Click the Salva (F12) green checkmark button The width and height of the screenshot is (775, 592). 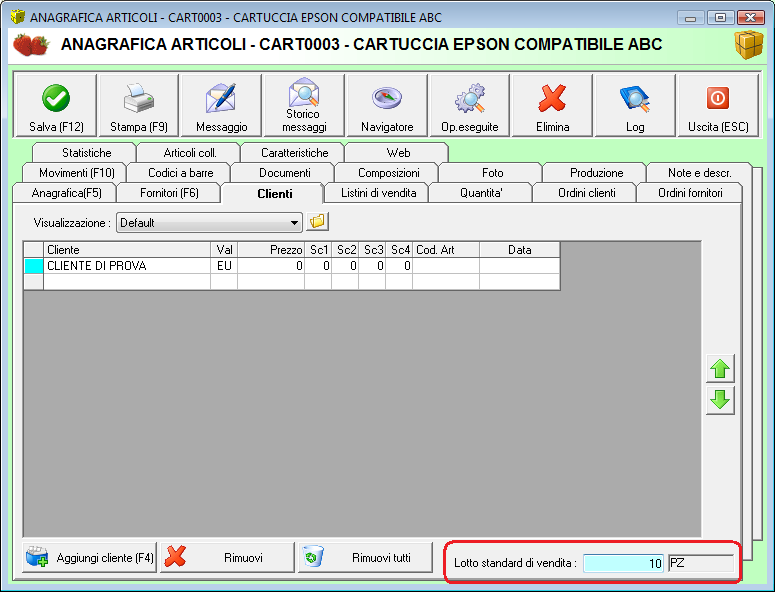[x=55, y=105]
